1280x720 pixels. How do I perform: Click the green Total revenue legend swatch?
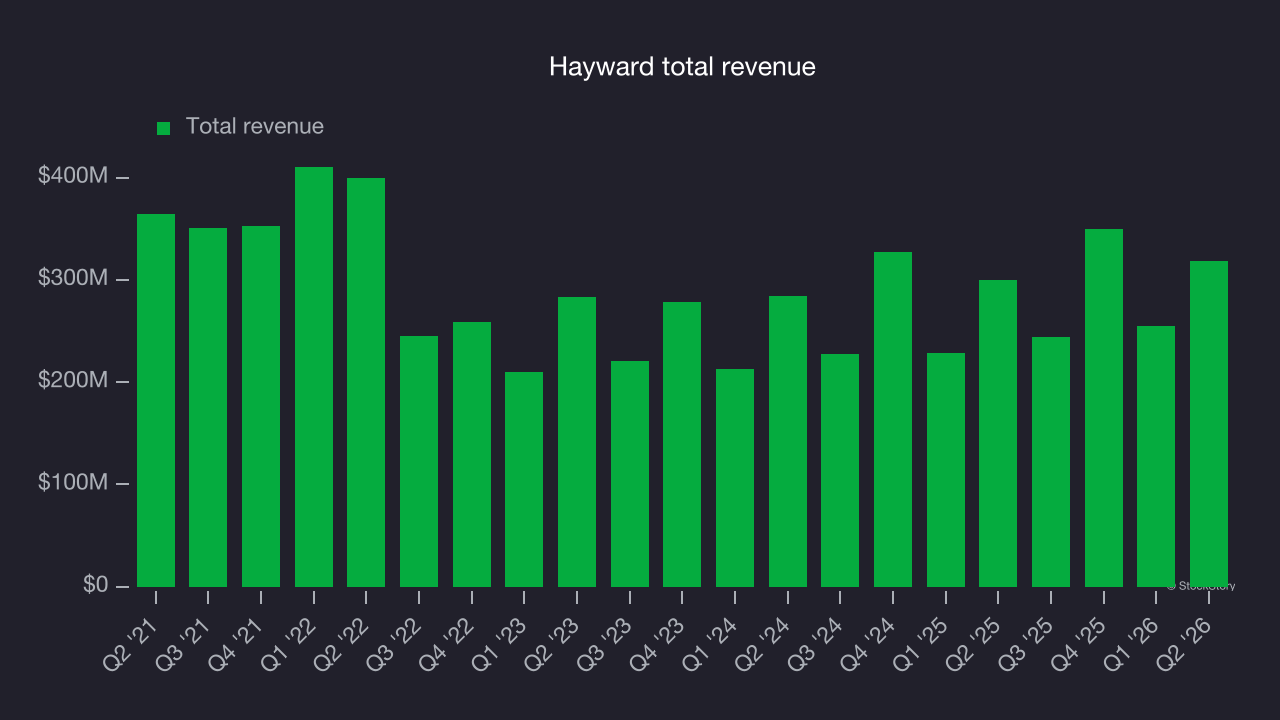pos(164,128)
